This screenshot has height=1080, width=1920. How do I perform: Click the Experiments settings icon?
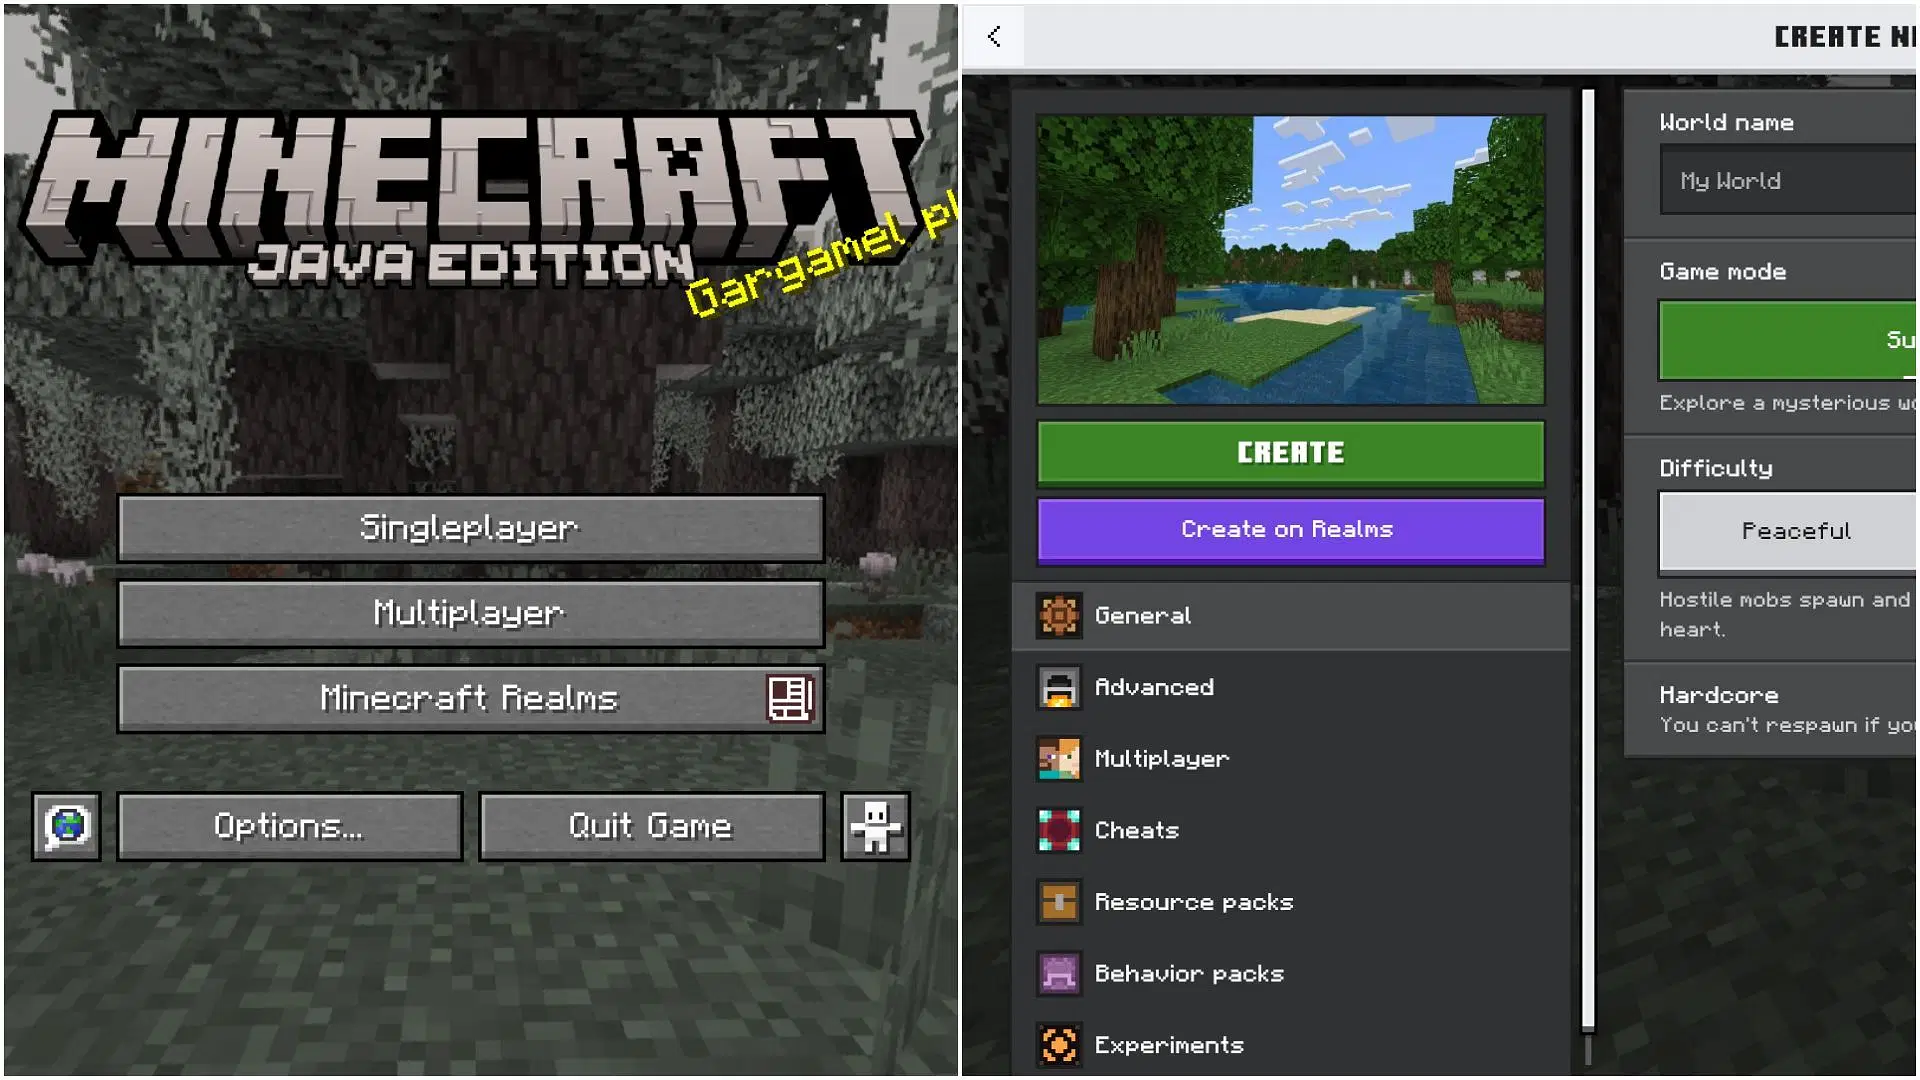pos(1059,1043)
